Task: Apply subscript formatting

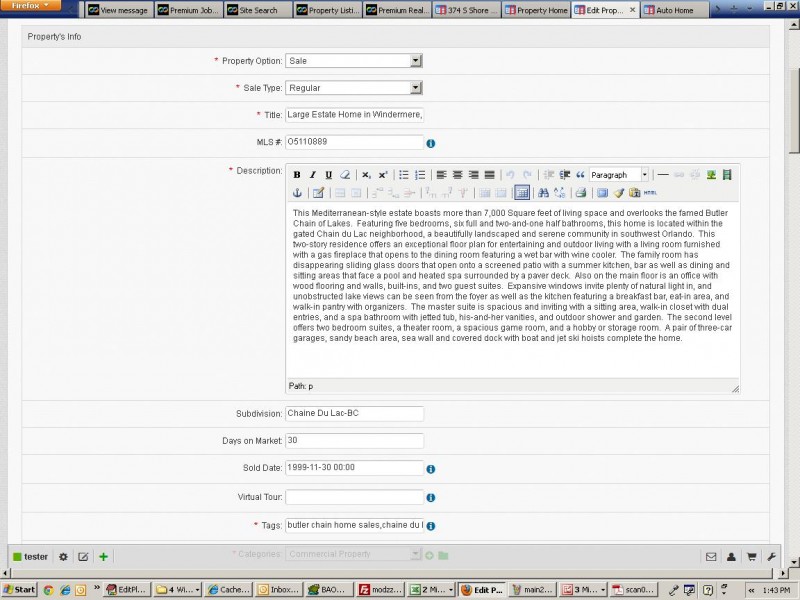Action: click(366, 175)
